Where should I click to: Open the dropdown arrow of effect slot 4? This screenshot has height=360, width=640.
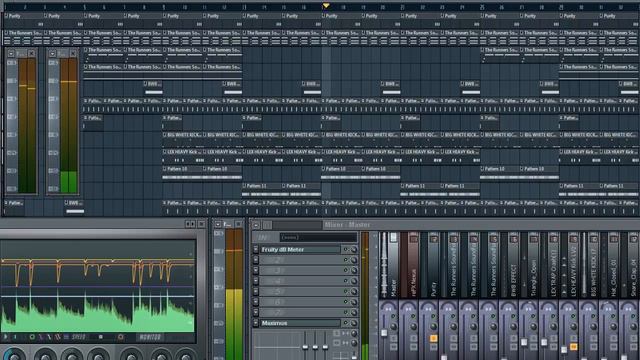256,281
